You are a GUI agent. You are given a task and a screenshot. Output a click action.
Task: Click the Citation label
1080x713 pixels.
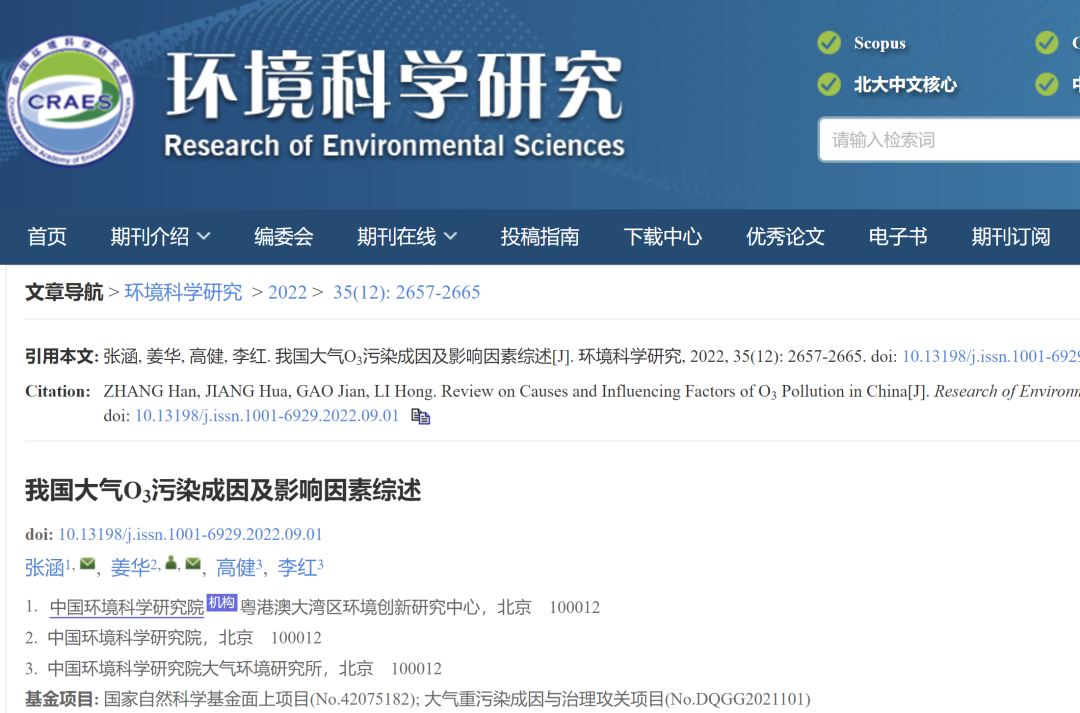point(58,391)
